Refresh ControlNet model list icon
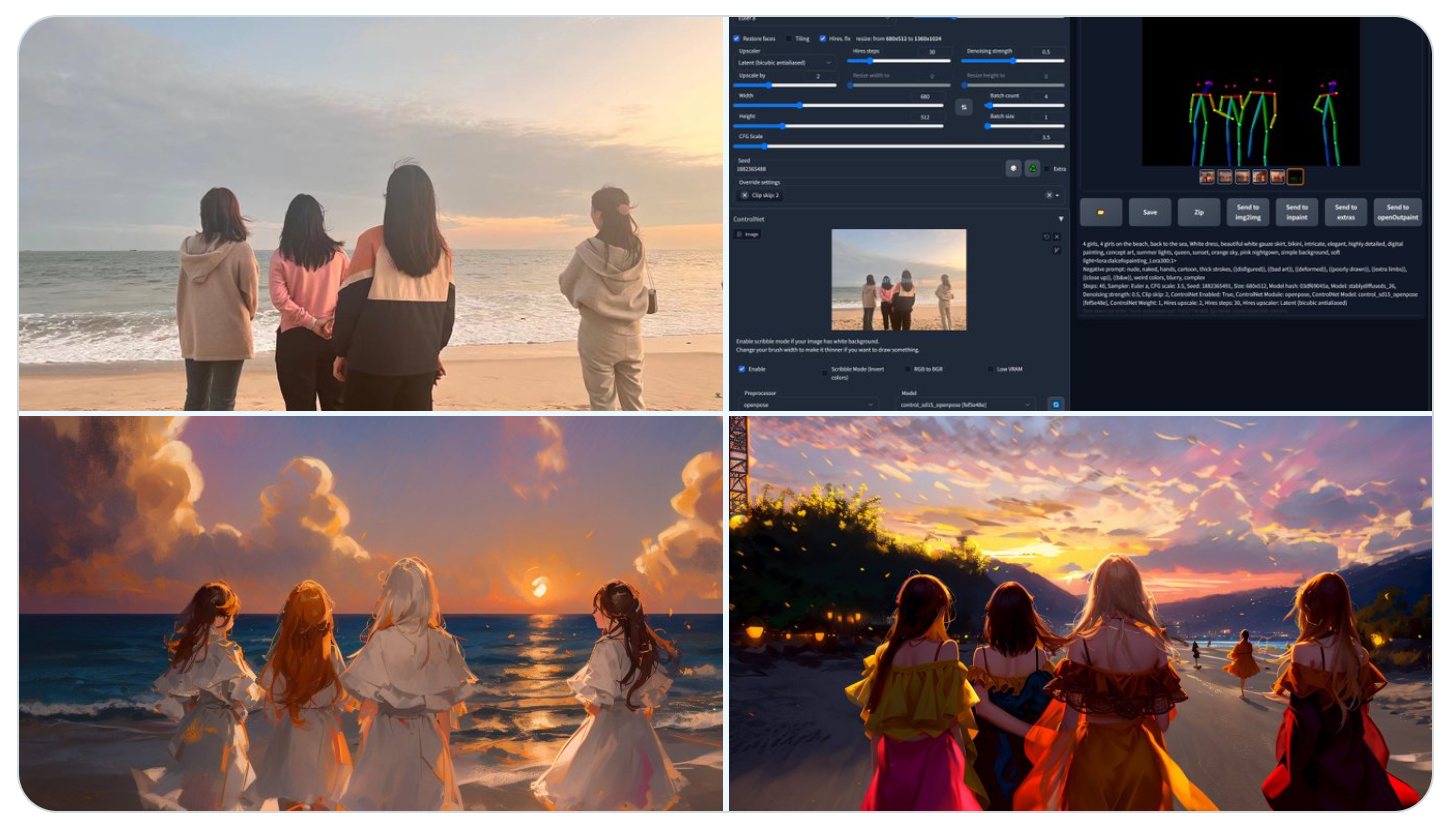The width and height of the screenshot is (1456, 822). (x=1055, y=404)
